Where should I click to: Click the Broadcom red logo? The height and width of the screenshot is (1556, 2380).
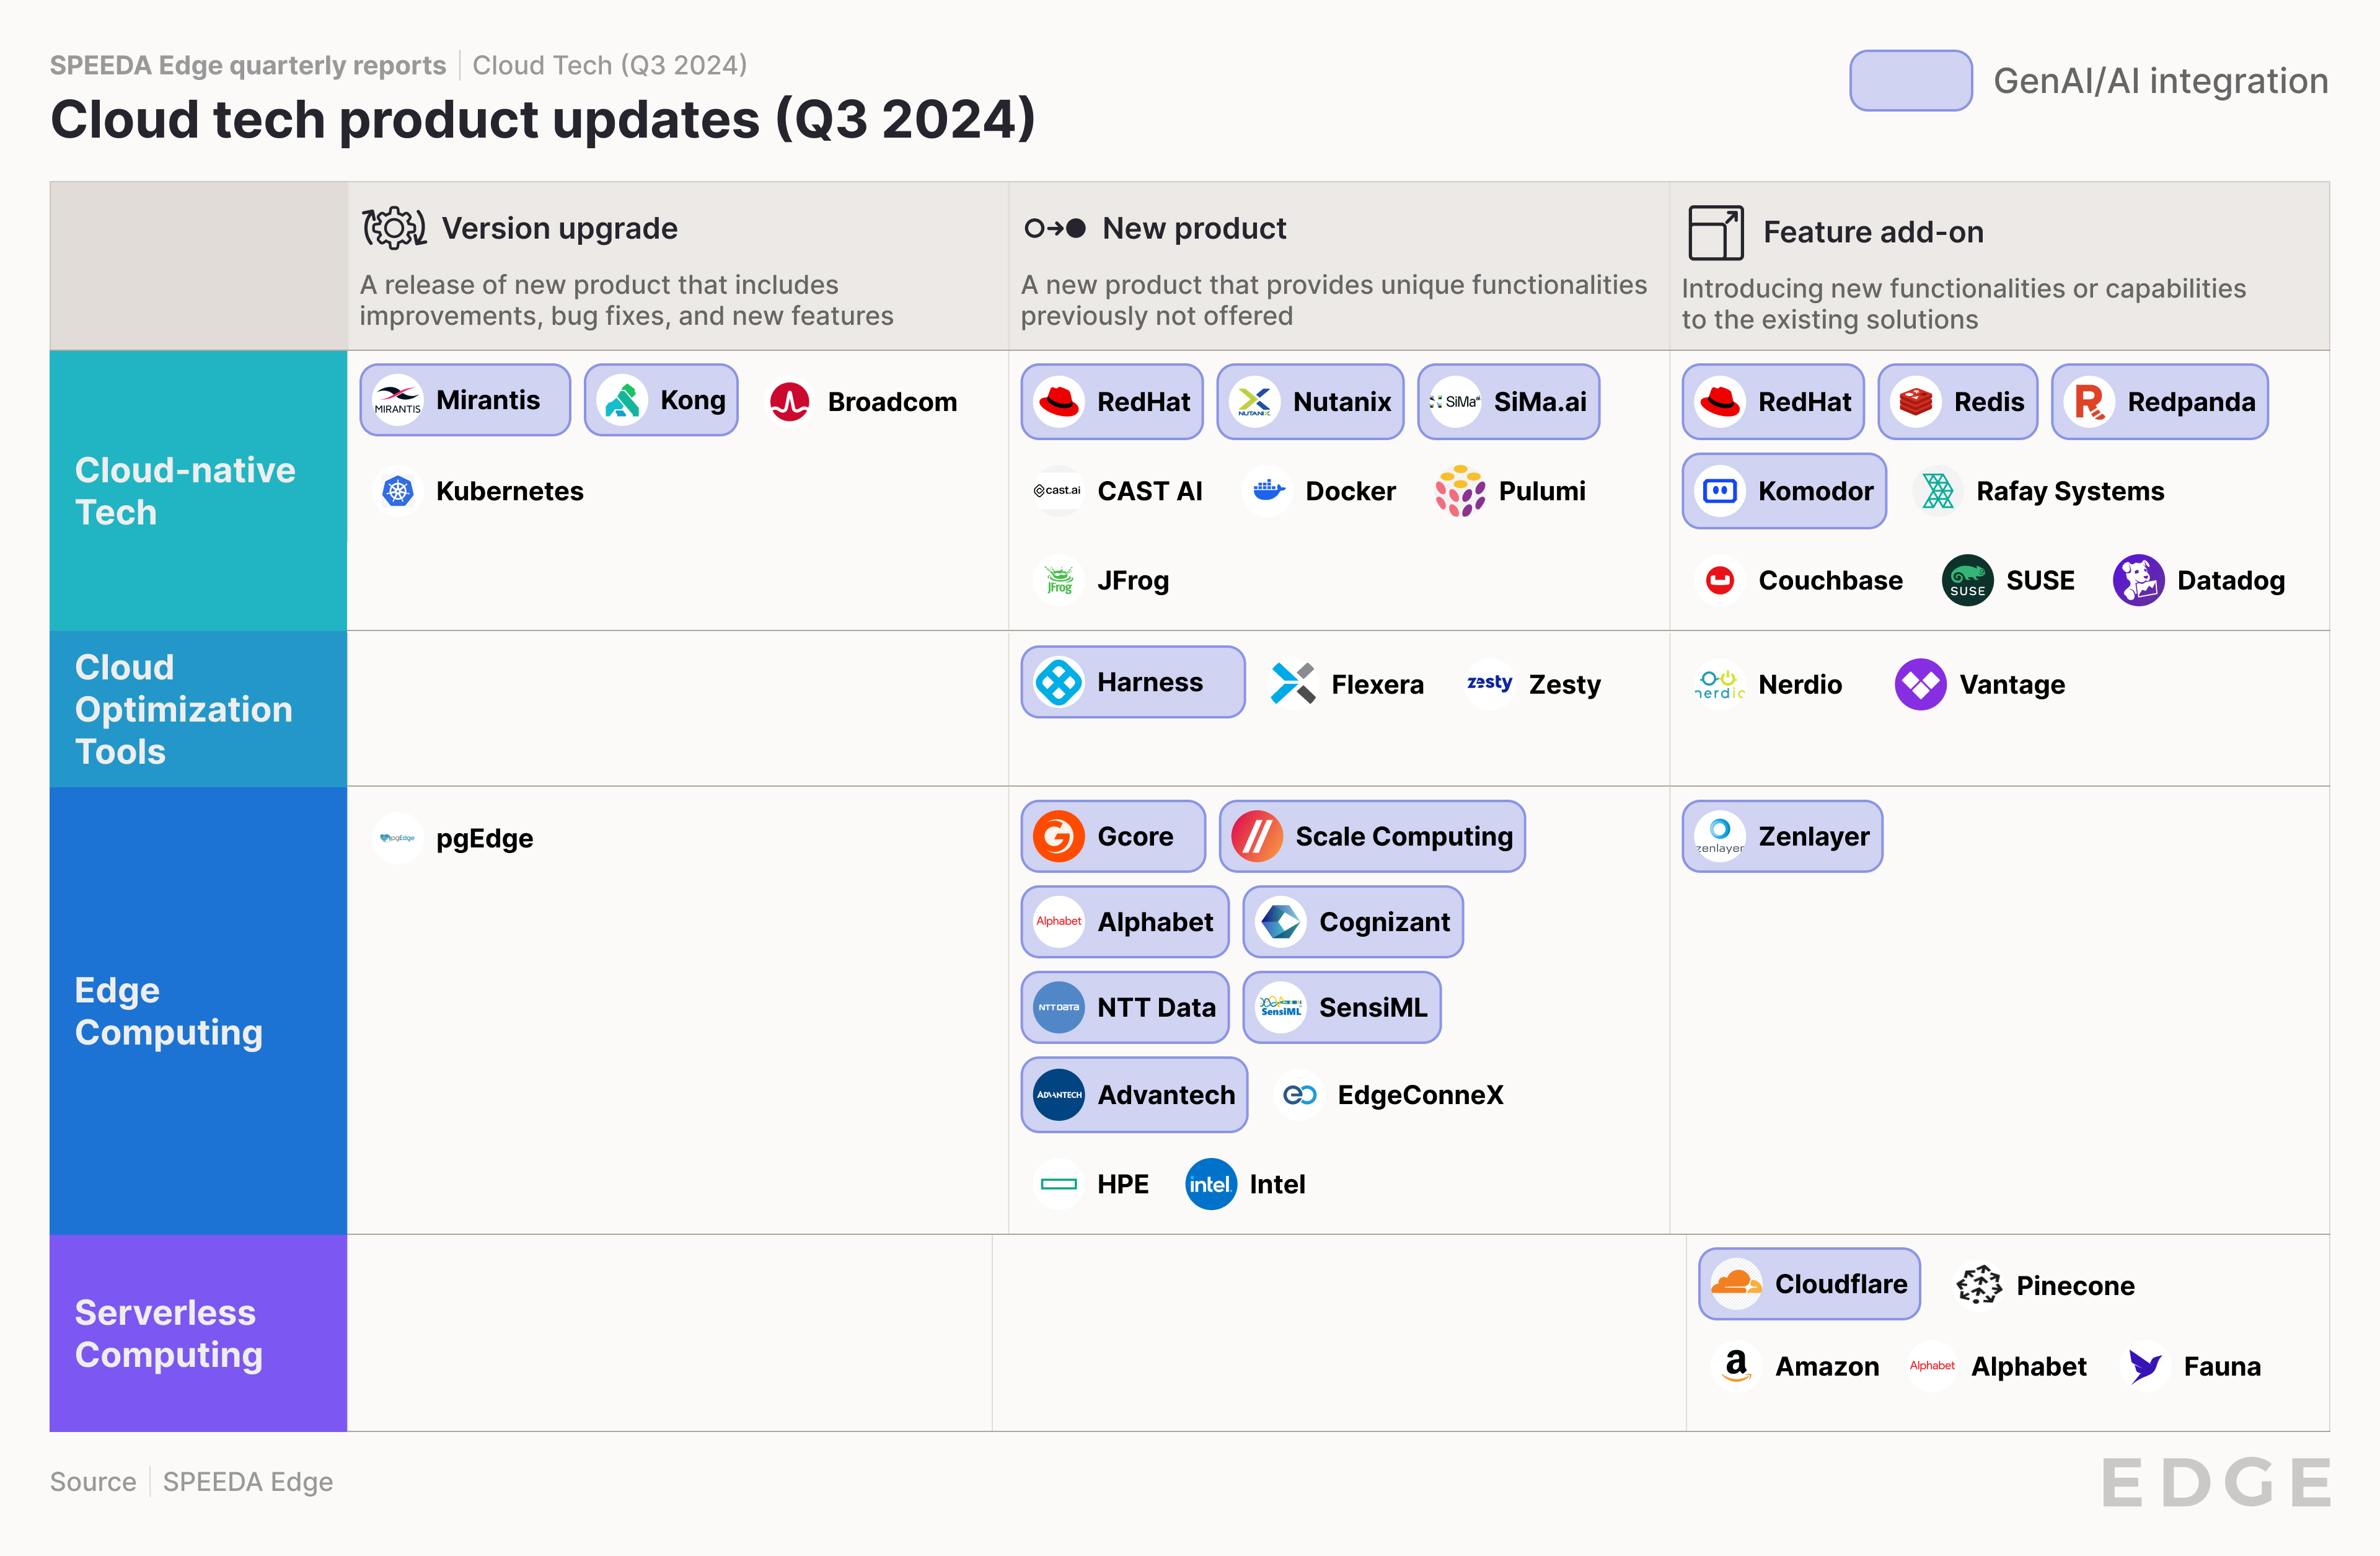point(790,402)
